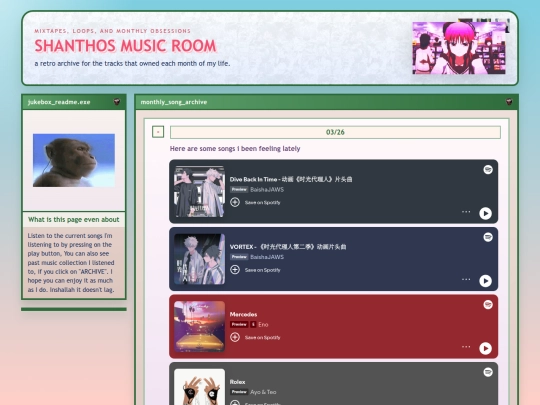Click Preview badge on VORTEX card

239,257
